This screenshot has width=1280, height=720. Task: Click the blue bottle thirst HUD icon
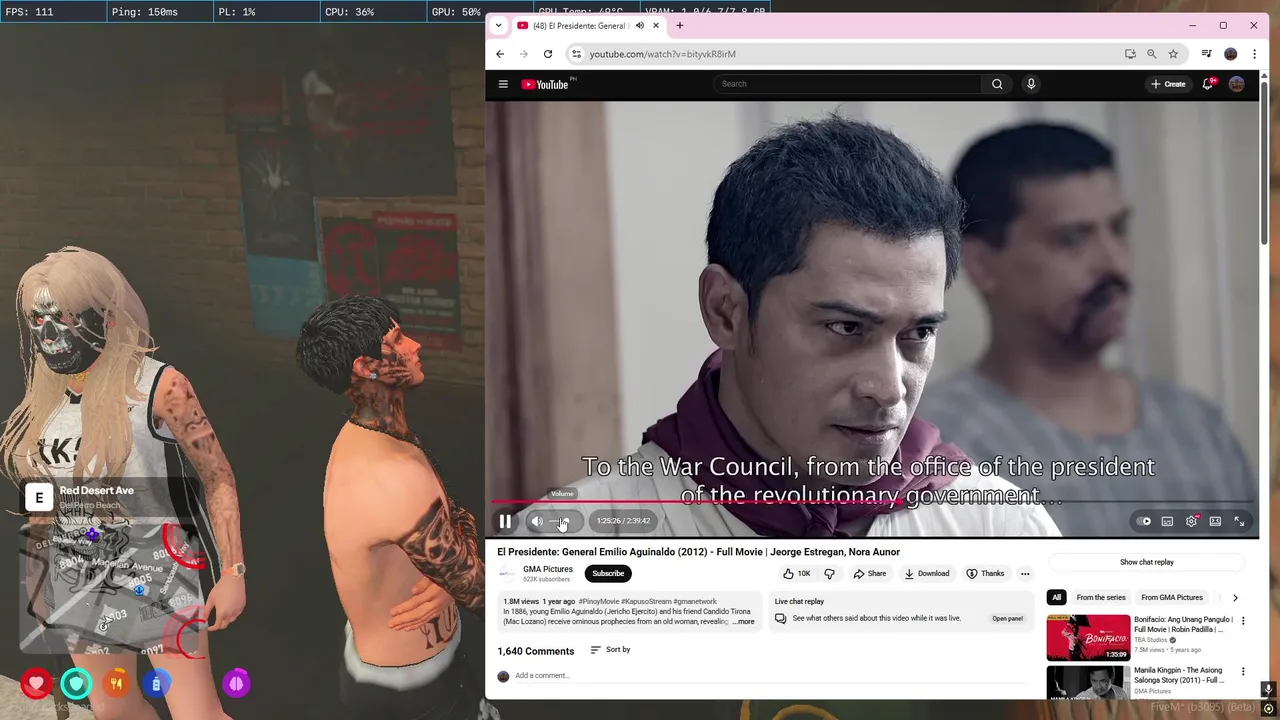pyautogui.click(x=156, y=684)
